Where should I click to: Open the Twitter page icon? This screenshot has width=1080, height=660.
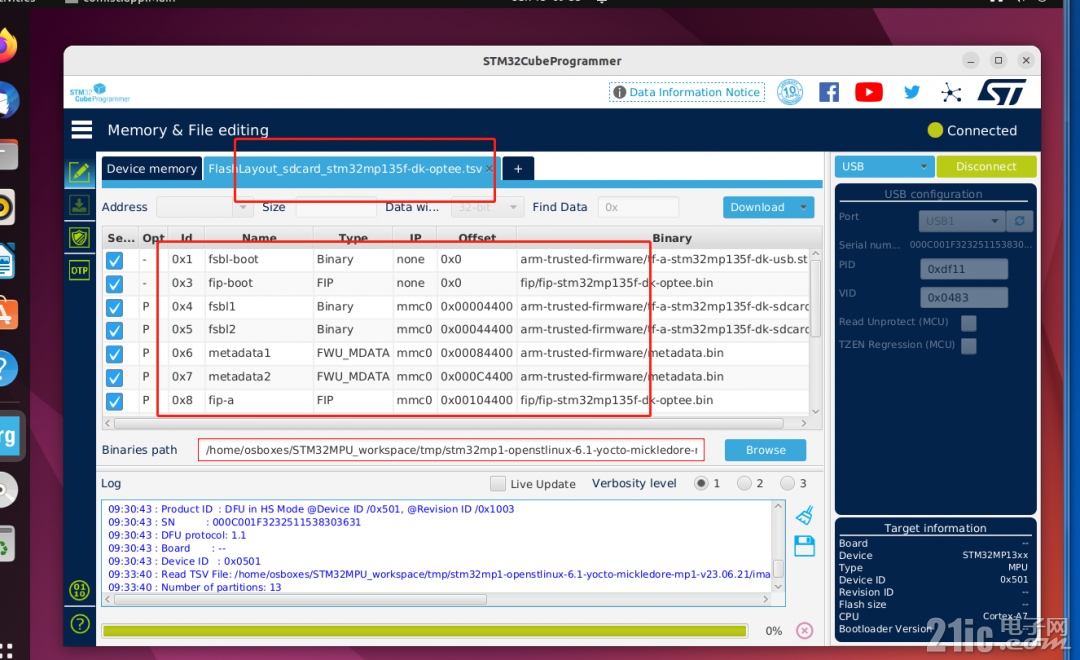tap(911, 92)
